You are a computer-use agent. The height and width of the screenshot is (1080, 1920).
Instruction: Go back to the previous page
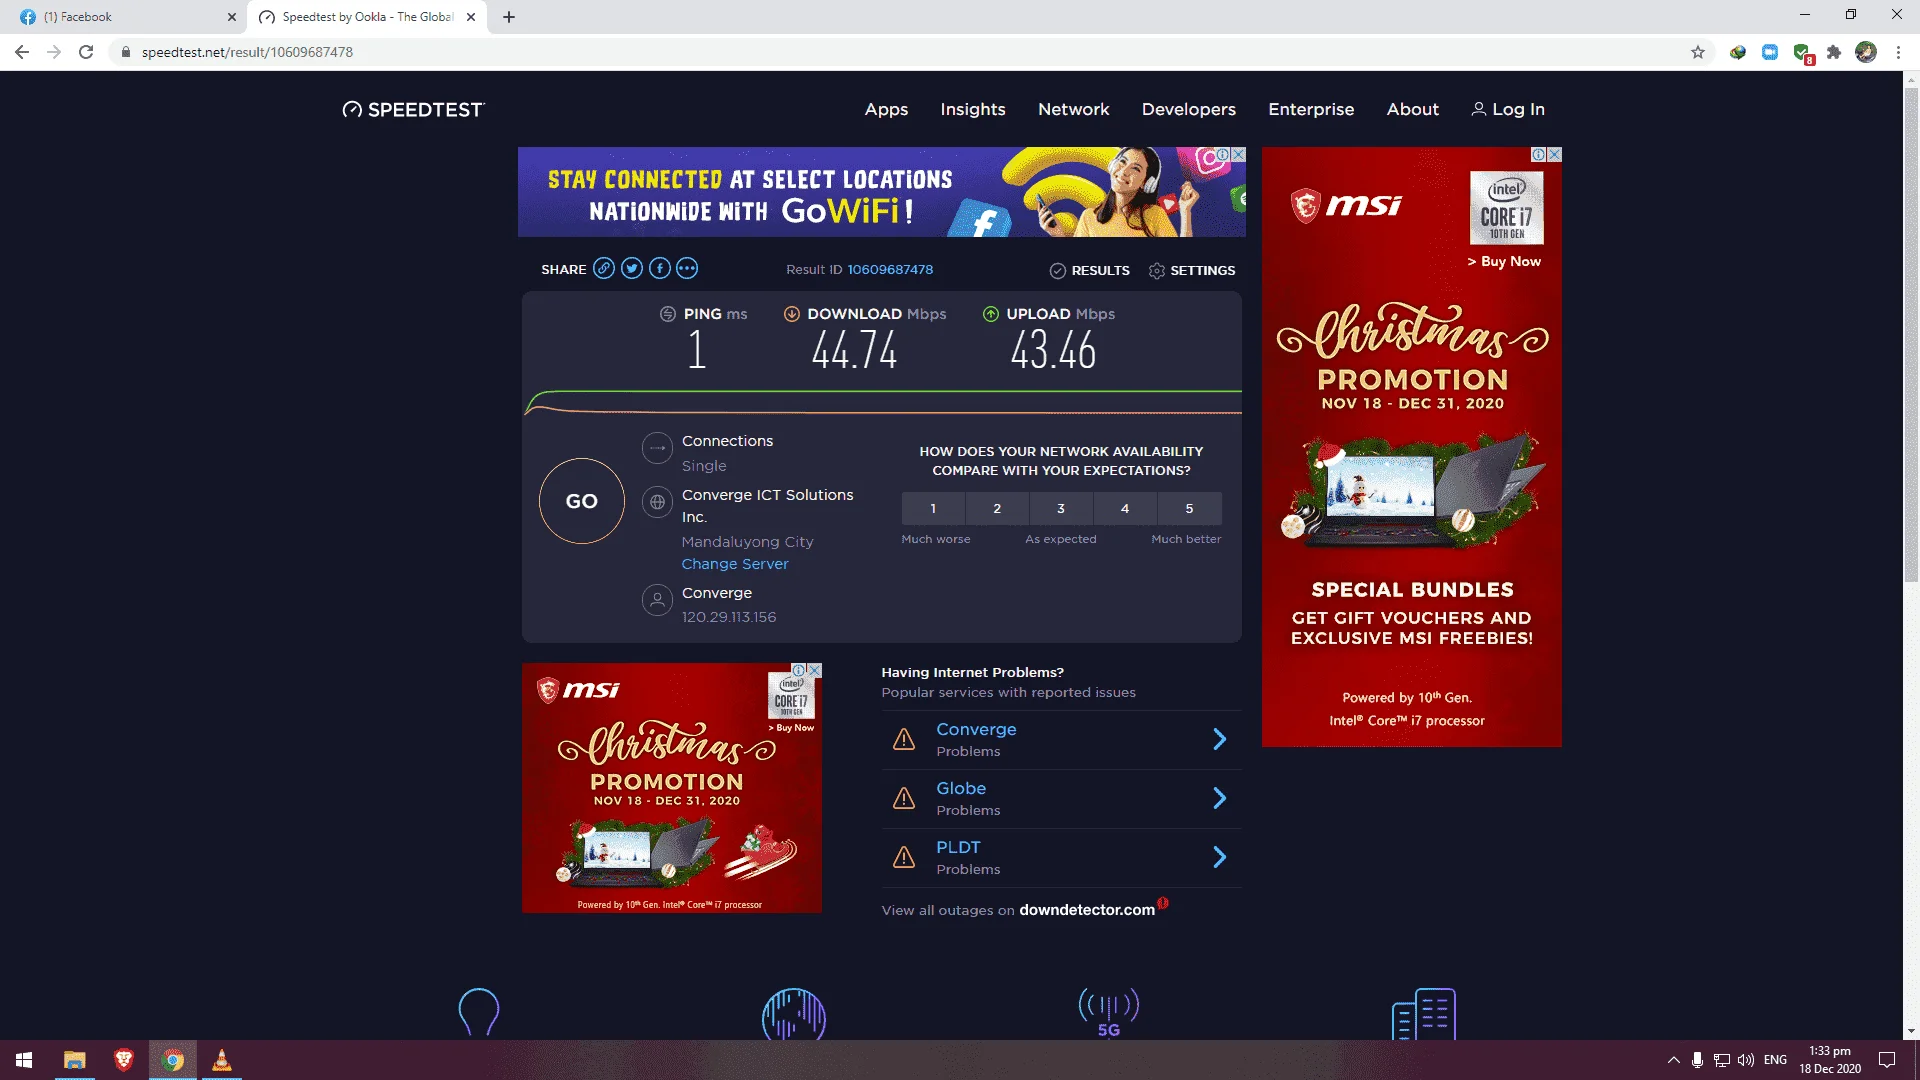click(x=22, y=52)
